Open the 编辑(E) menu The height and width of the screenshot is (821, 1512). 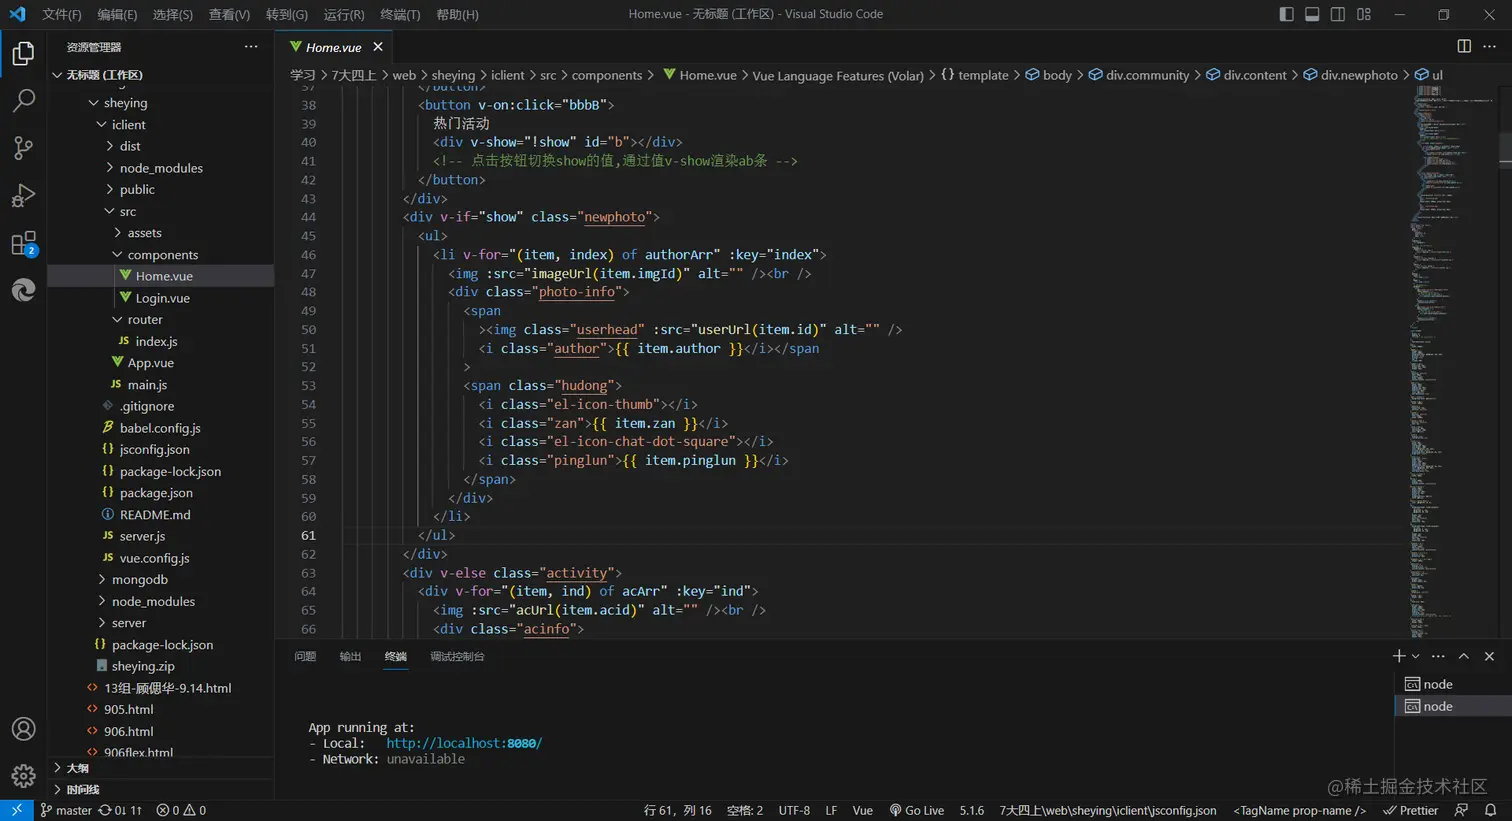[117, 14]
